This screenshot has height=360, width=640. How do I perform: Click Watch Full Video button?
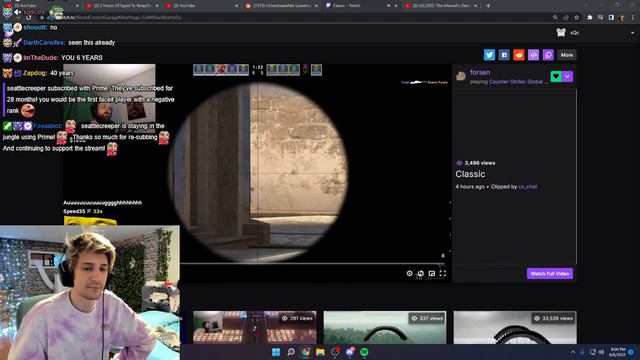click(549, 273)
